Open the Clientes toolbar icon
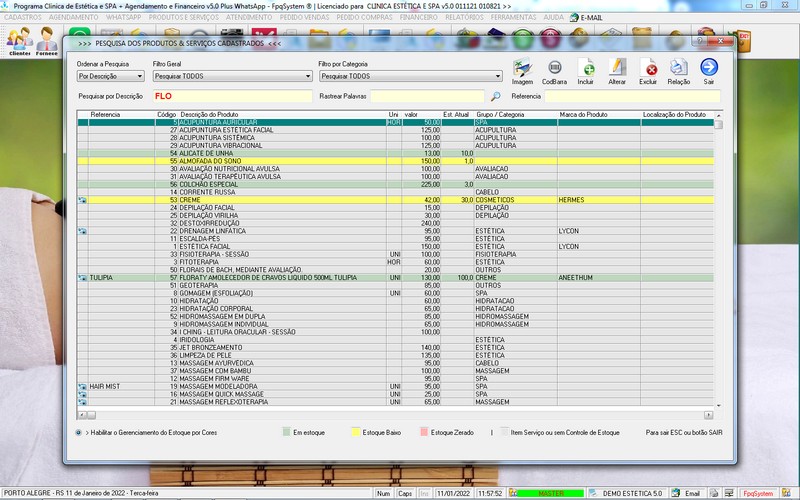This screenshot has width=800, height=500. [x=19, y=41]
